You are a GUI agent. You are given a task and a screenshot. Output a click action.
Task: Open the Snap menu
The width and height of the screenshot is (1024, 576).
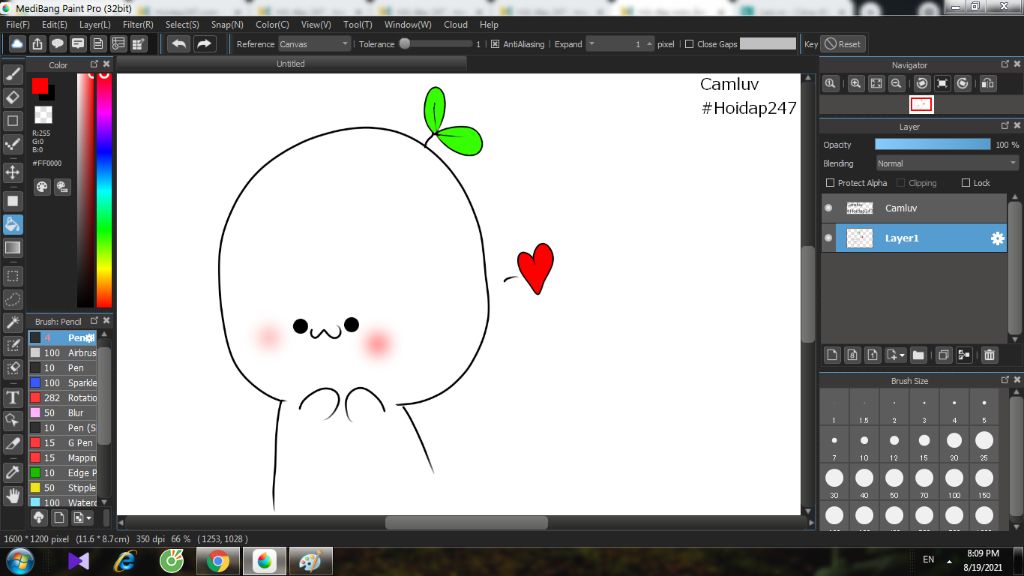pyautogui.click(x=227, y=24)
